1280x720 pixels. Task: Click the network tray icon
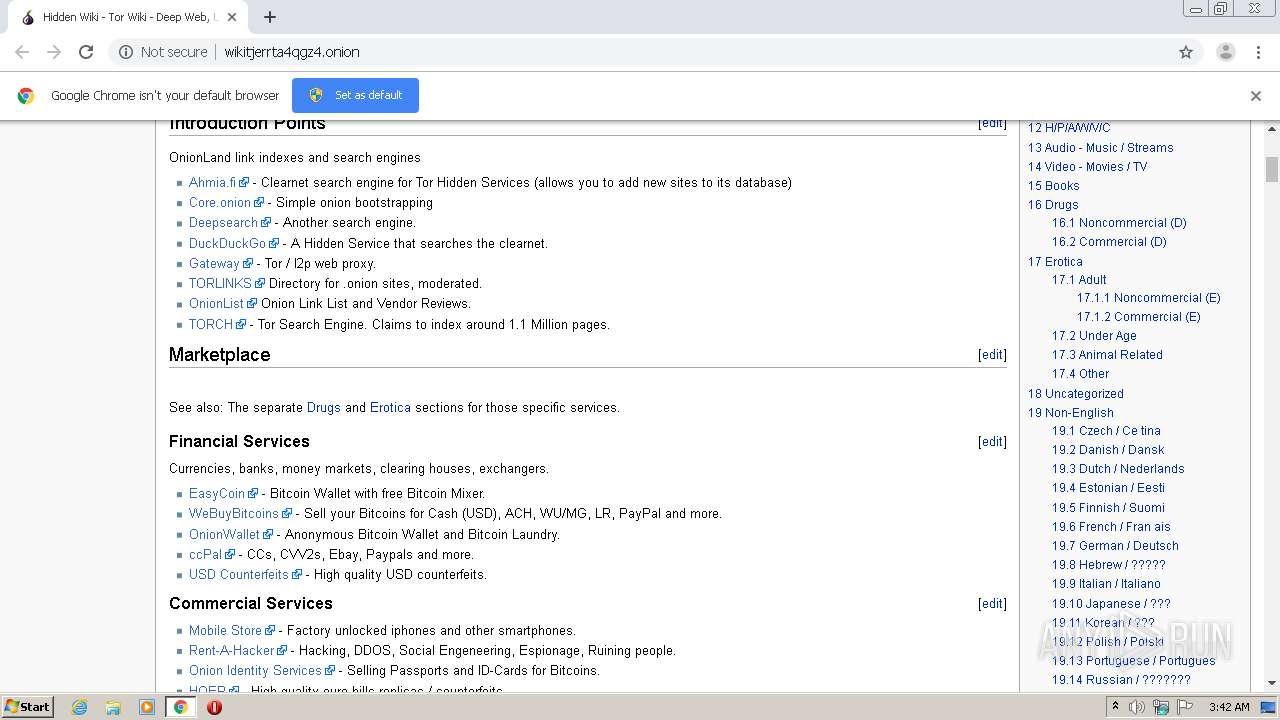(1161, 707)
